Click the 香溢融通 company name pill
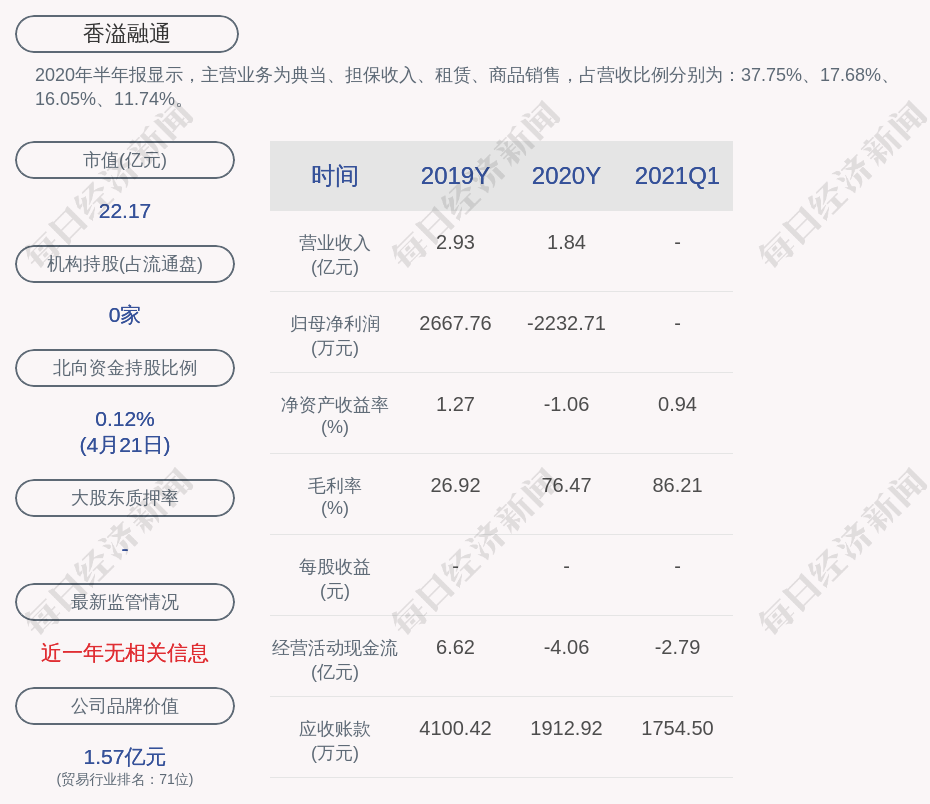The height and width of the screenshot is (804, 930). tap(126, 34)
